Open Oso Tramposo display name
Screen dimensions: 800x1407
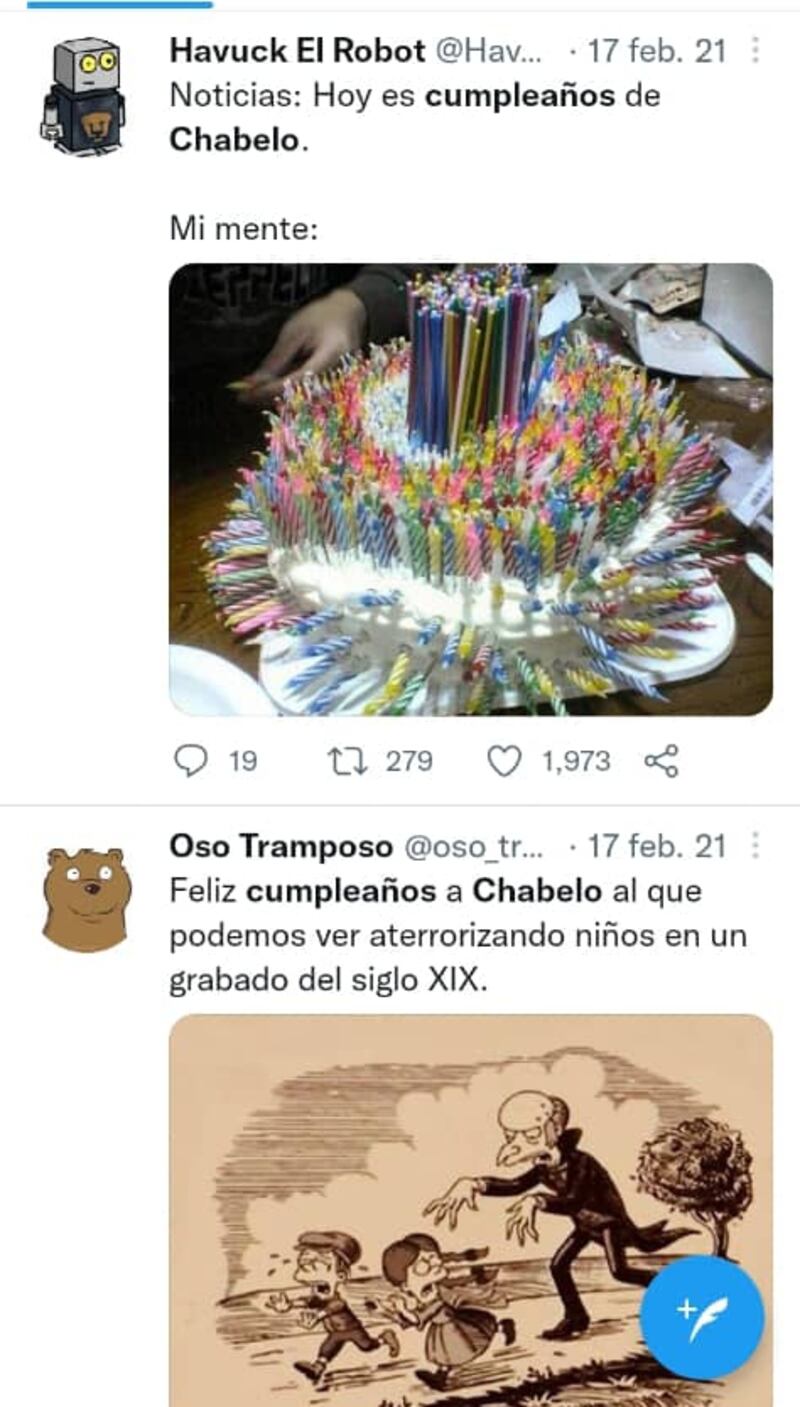pyautogui.click(x=281, y=847)
